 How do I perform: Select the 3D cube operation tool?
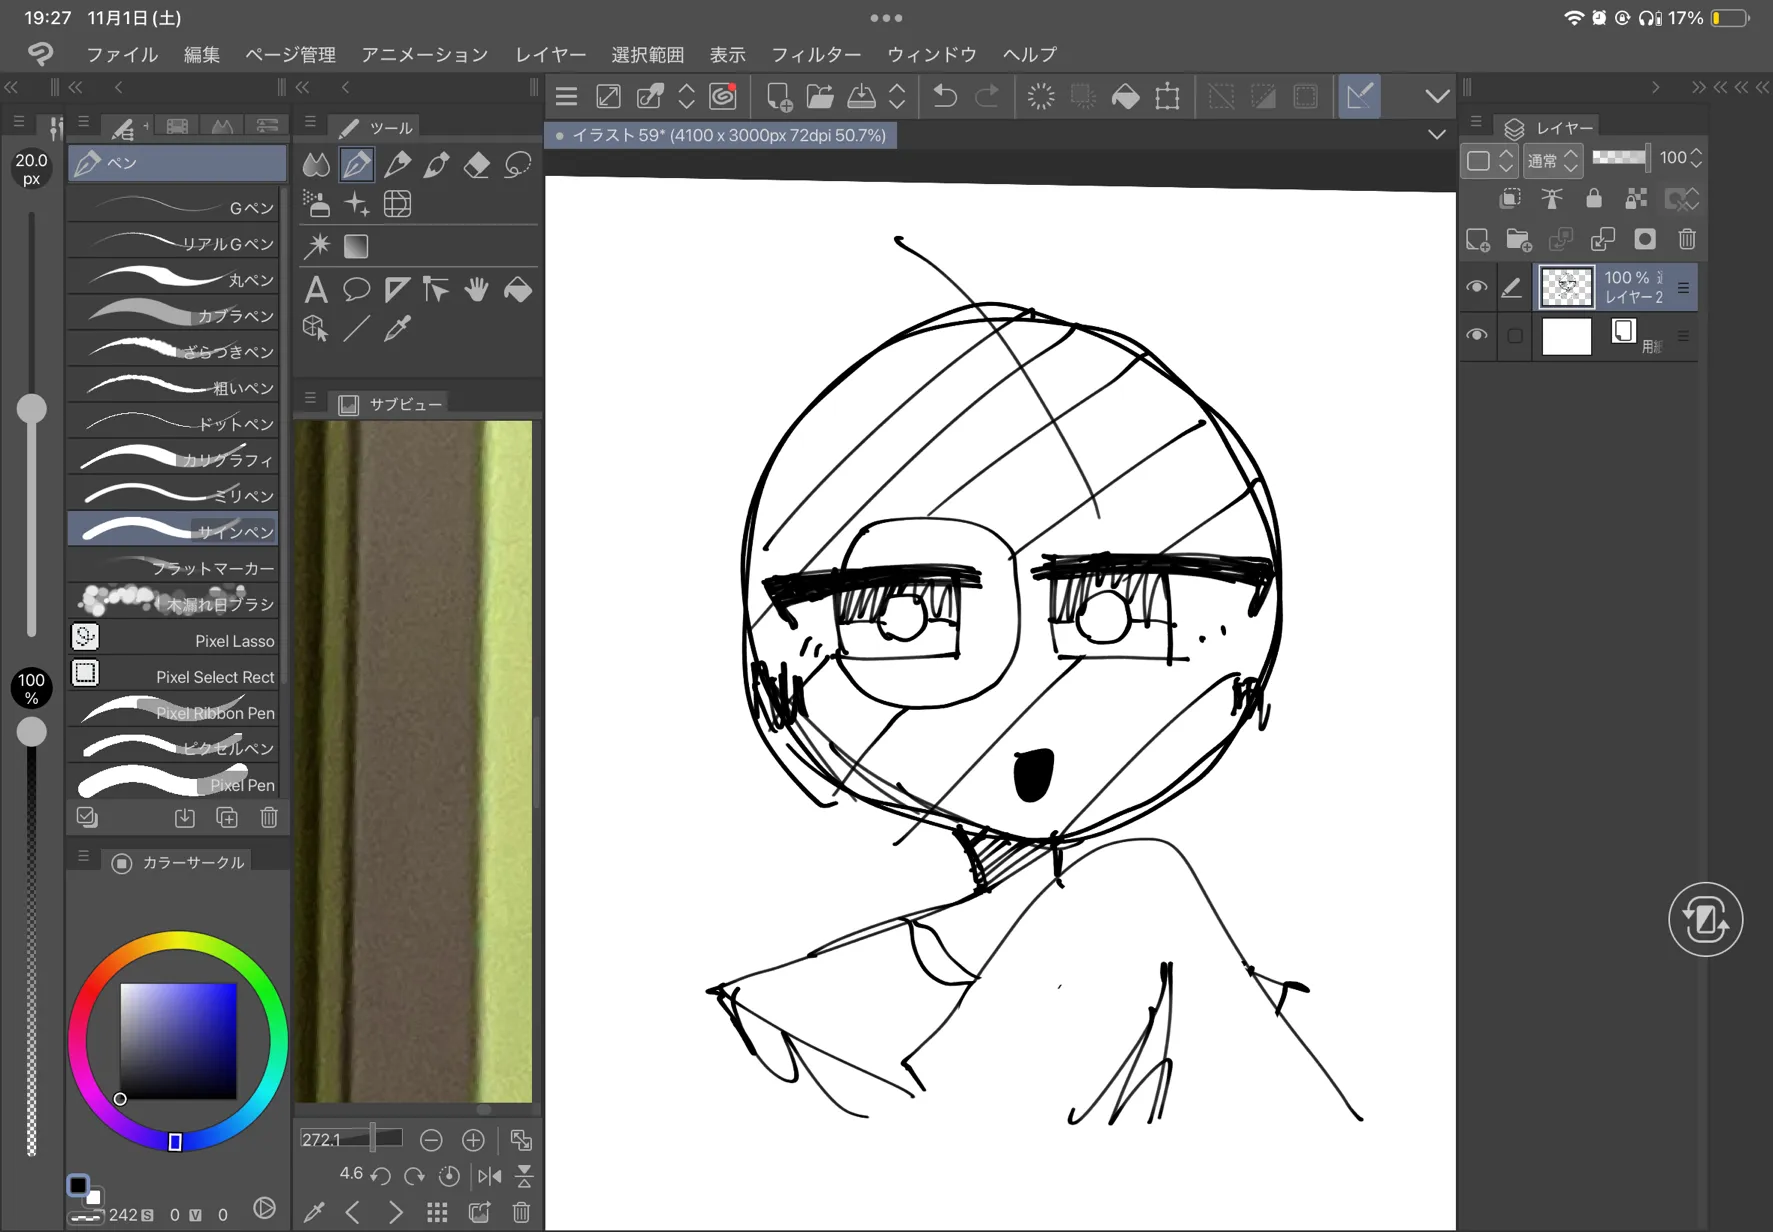(x=316, y=328)
